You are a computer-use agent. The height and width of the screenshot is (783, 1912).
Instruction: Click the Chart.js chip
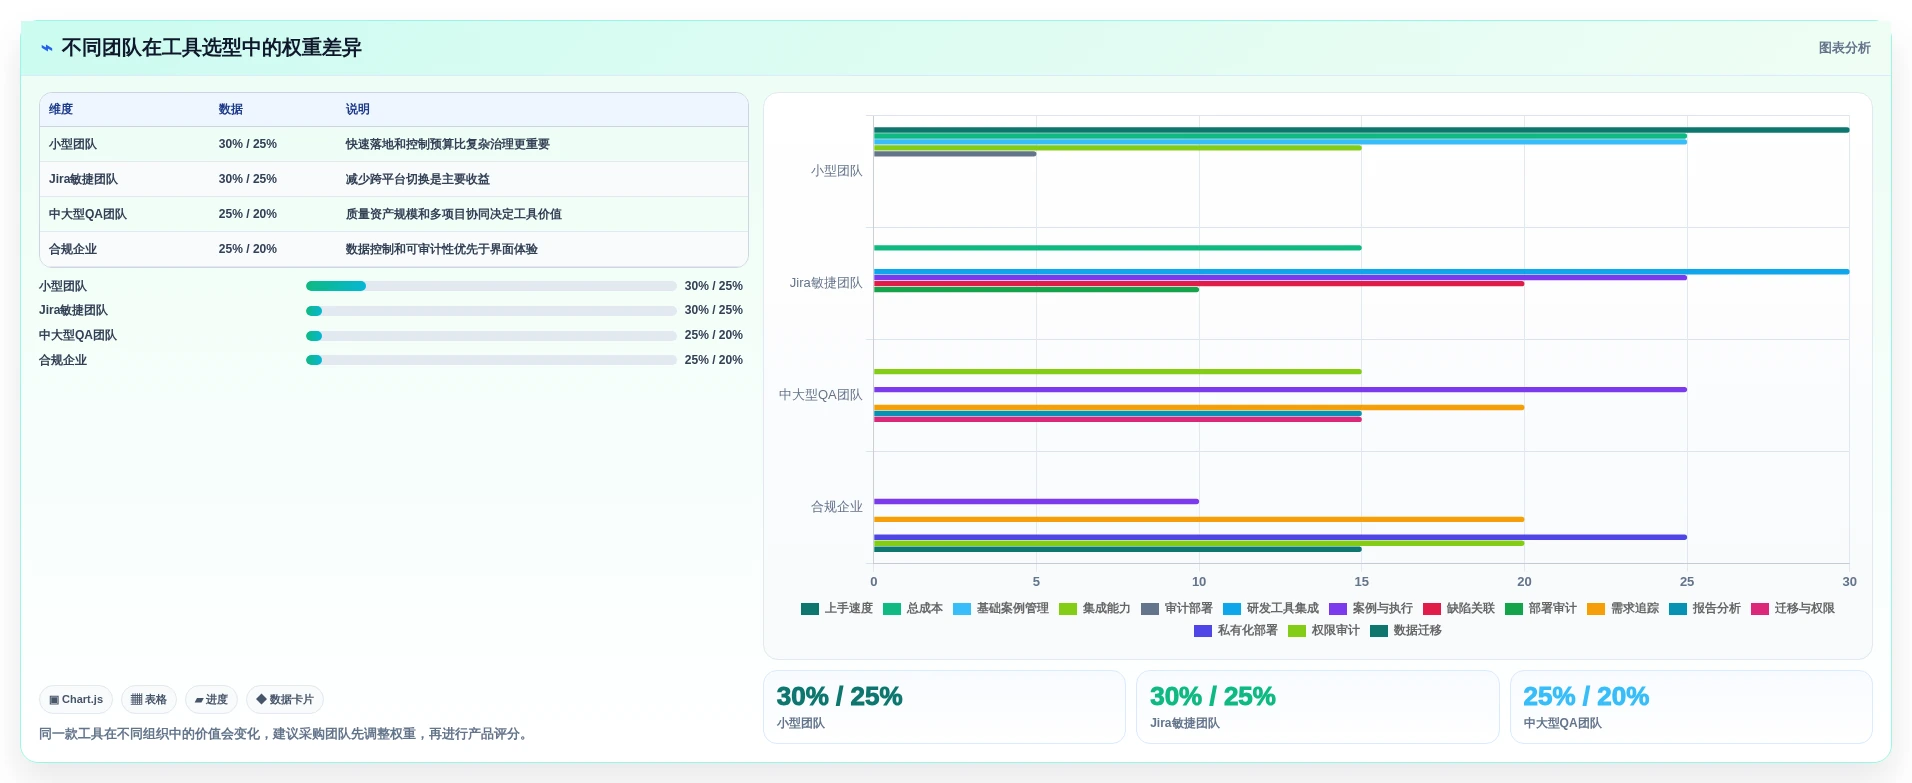[76, 700]
